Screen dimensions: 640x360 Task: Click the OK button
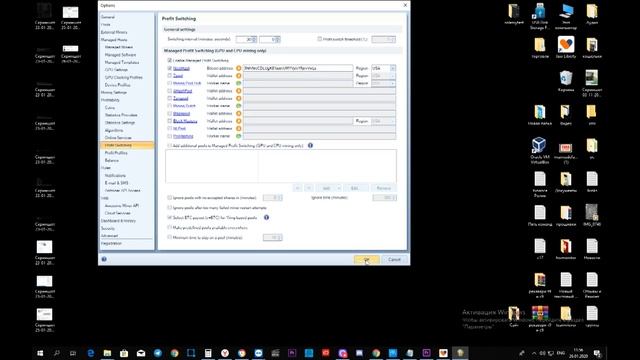[367, 259]
